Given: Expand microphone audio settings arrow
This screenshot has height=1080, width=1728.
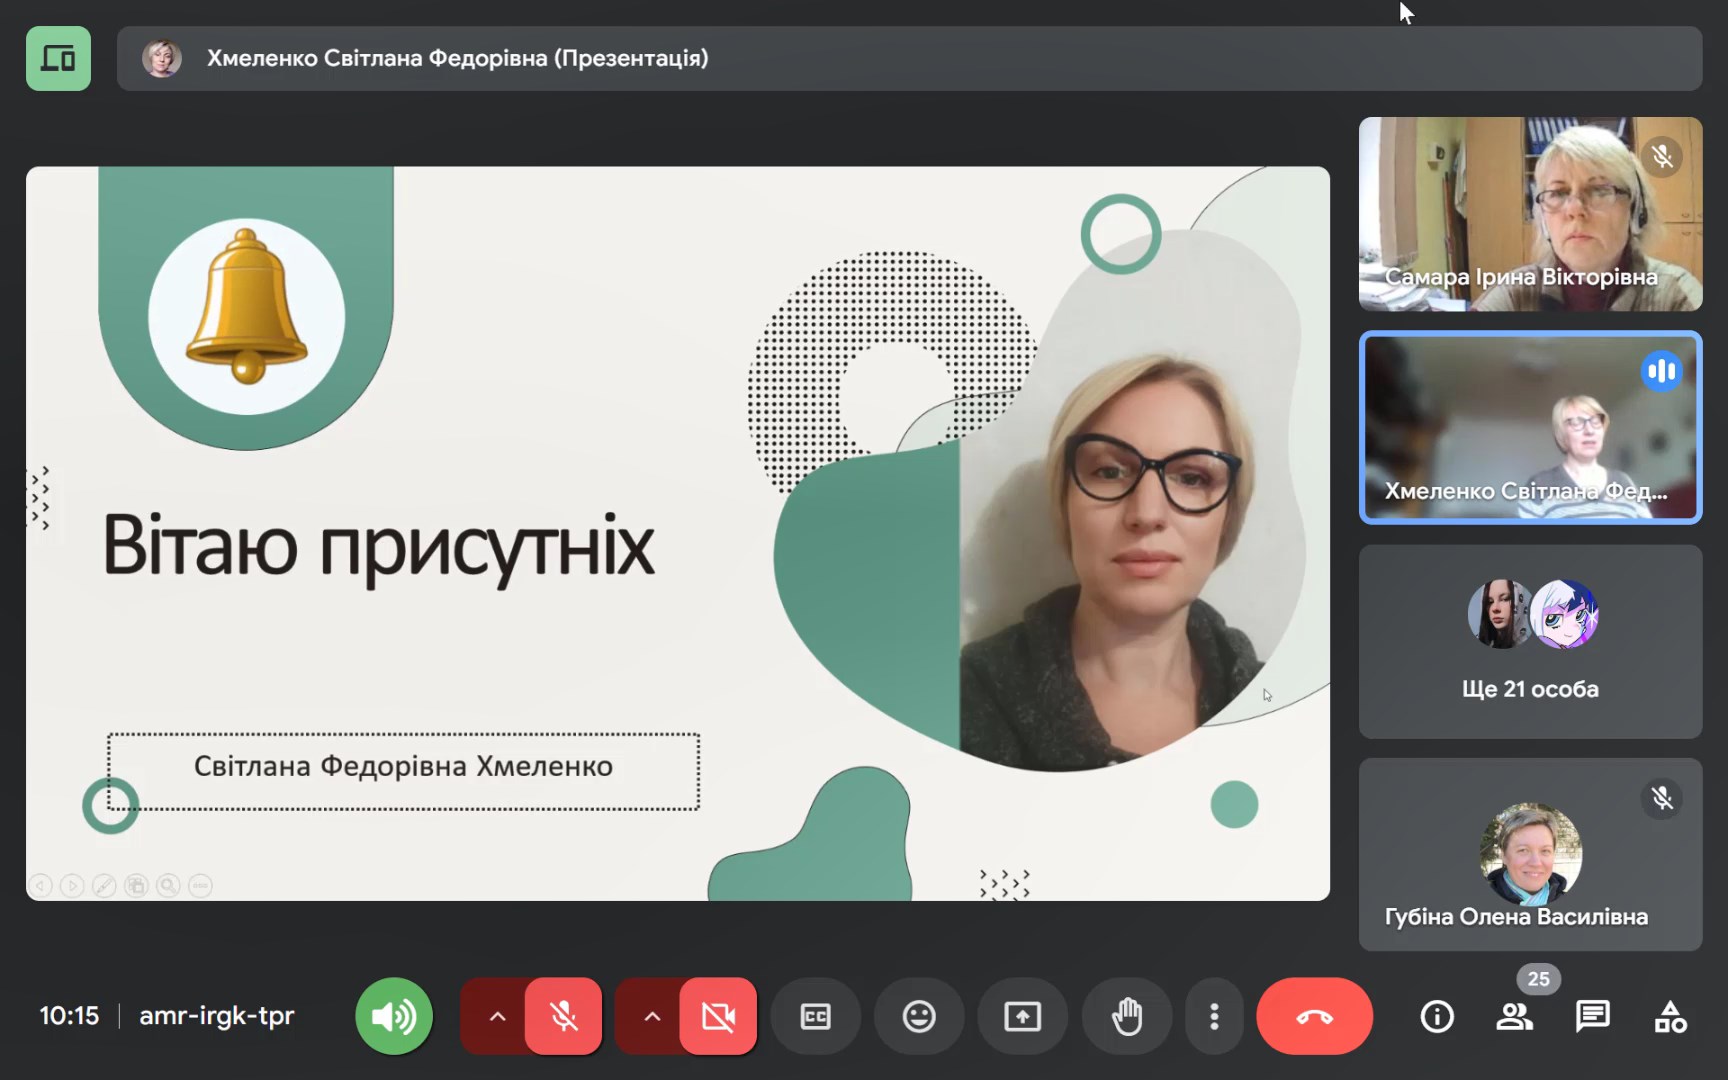Looking at the screenshot, I should (497, 1016).
